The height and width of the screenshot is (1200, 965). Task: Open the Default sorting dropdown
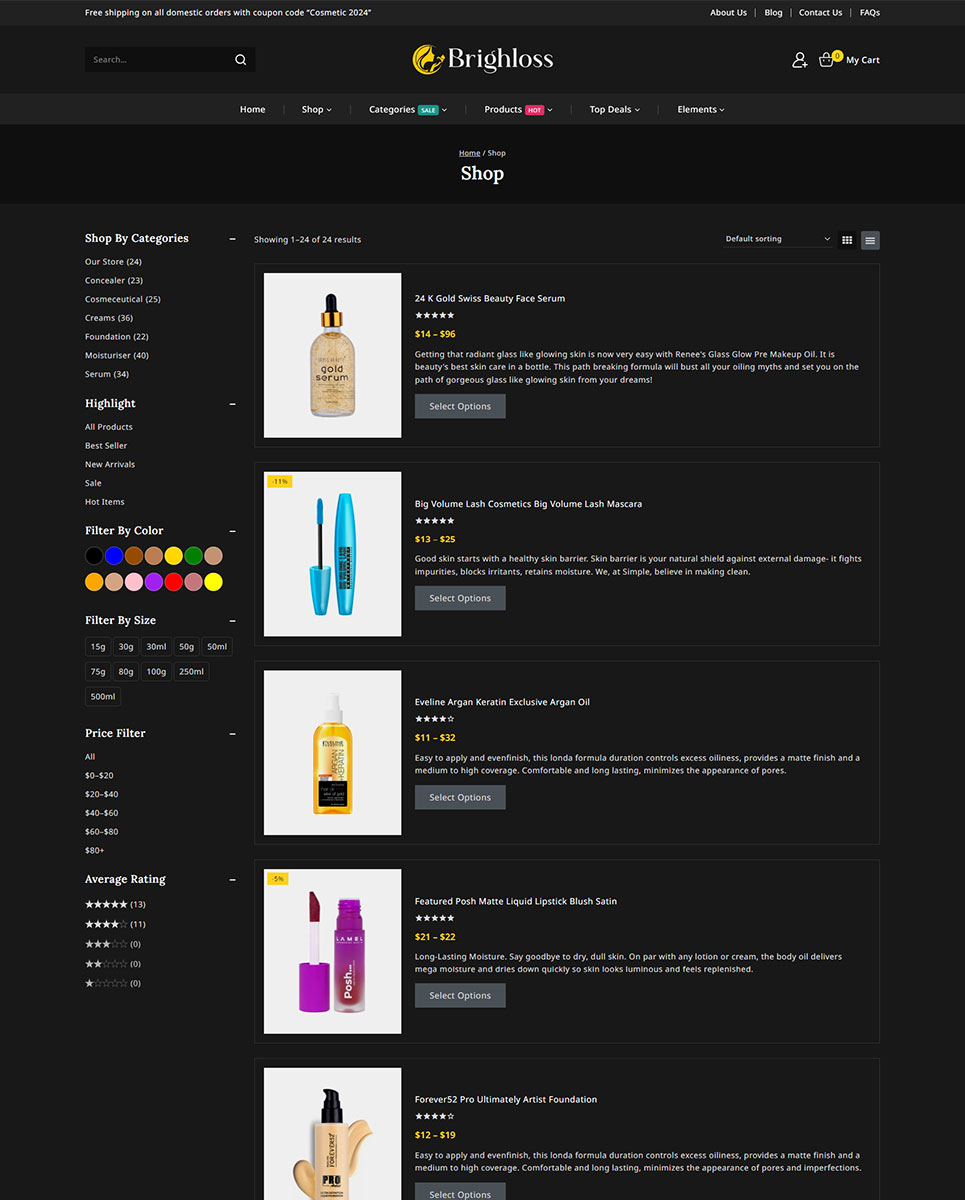coord(778,239)
